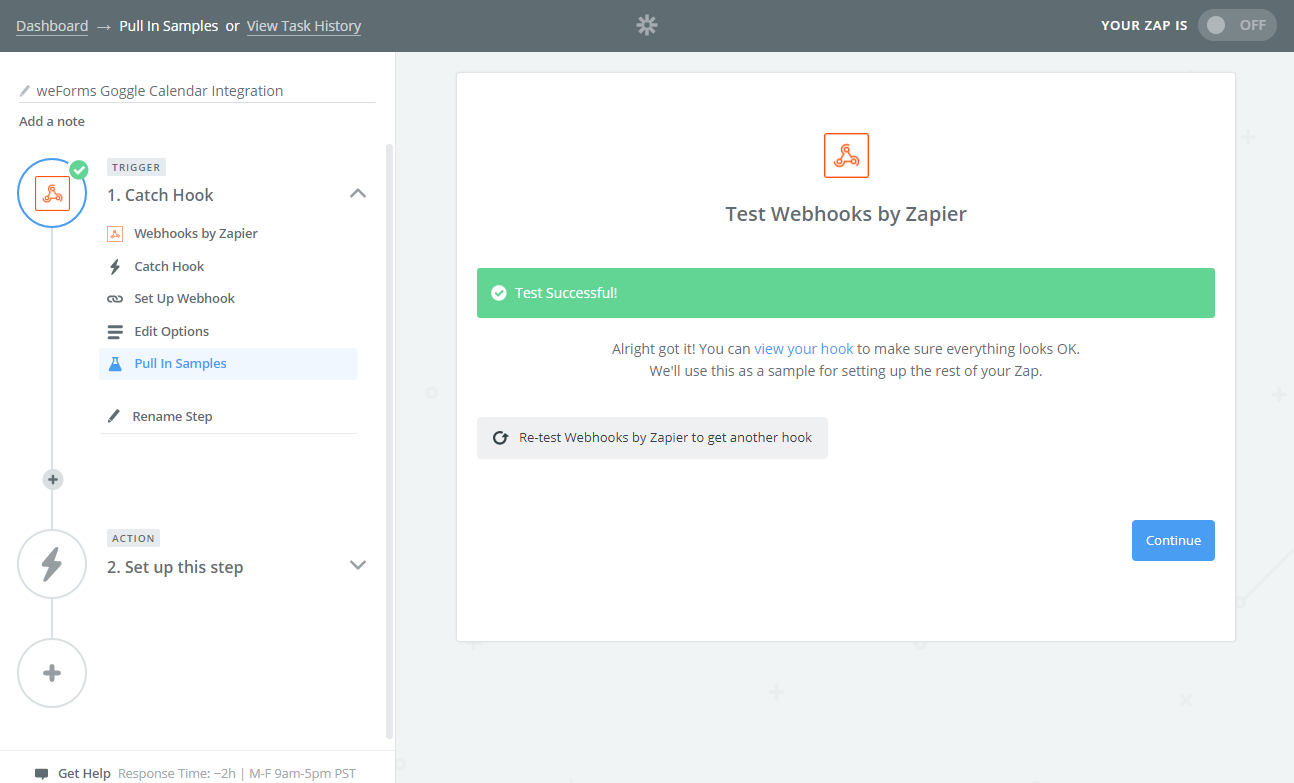The image size is (1294, 783).
Task: Click Get Help in the footer
Action: pyautogui.click(x=84, y=774)
